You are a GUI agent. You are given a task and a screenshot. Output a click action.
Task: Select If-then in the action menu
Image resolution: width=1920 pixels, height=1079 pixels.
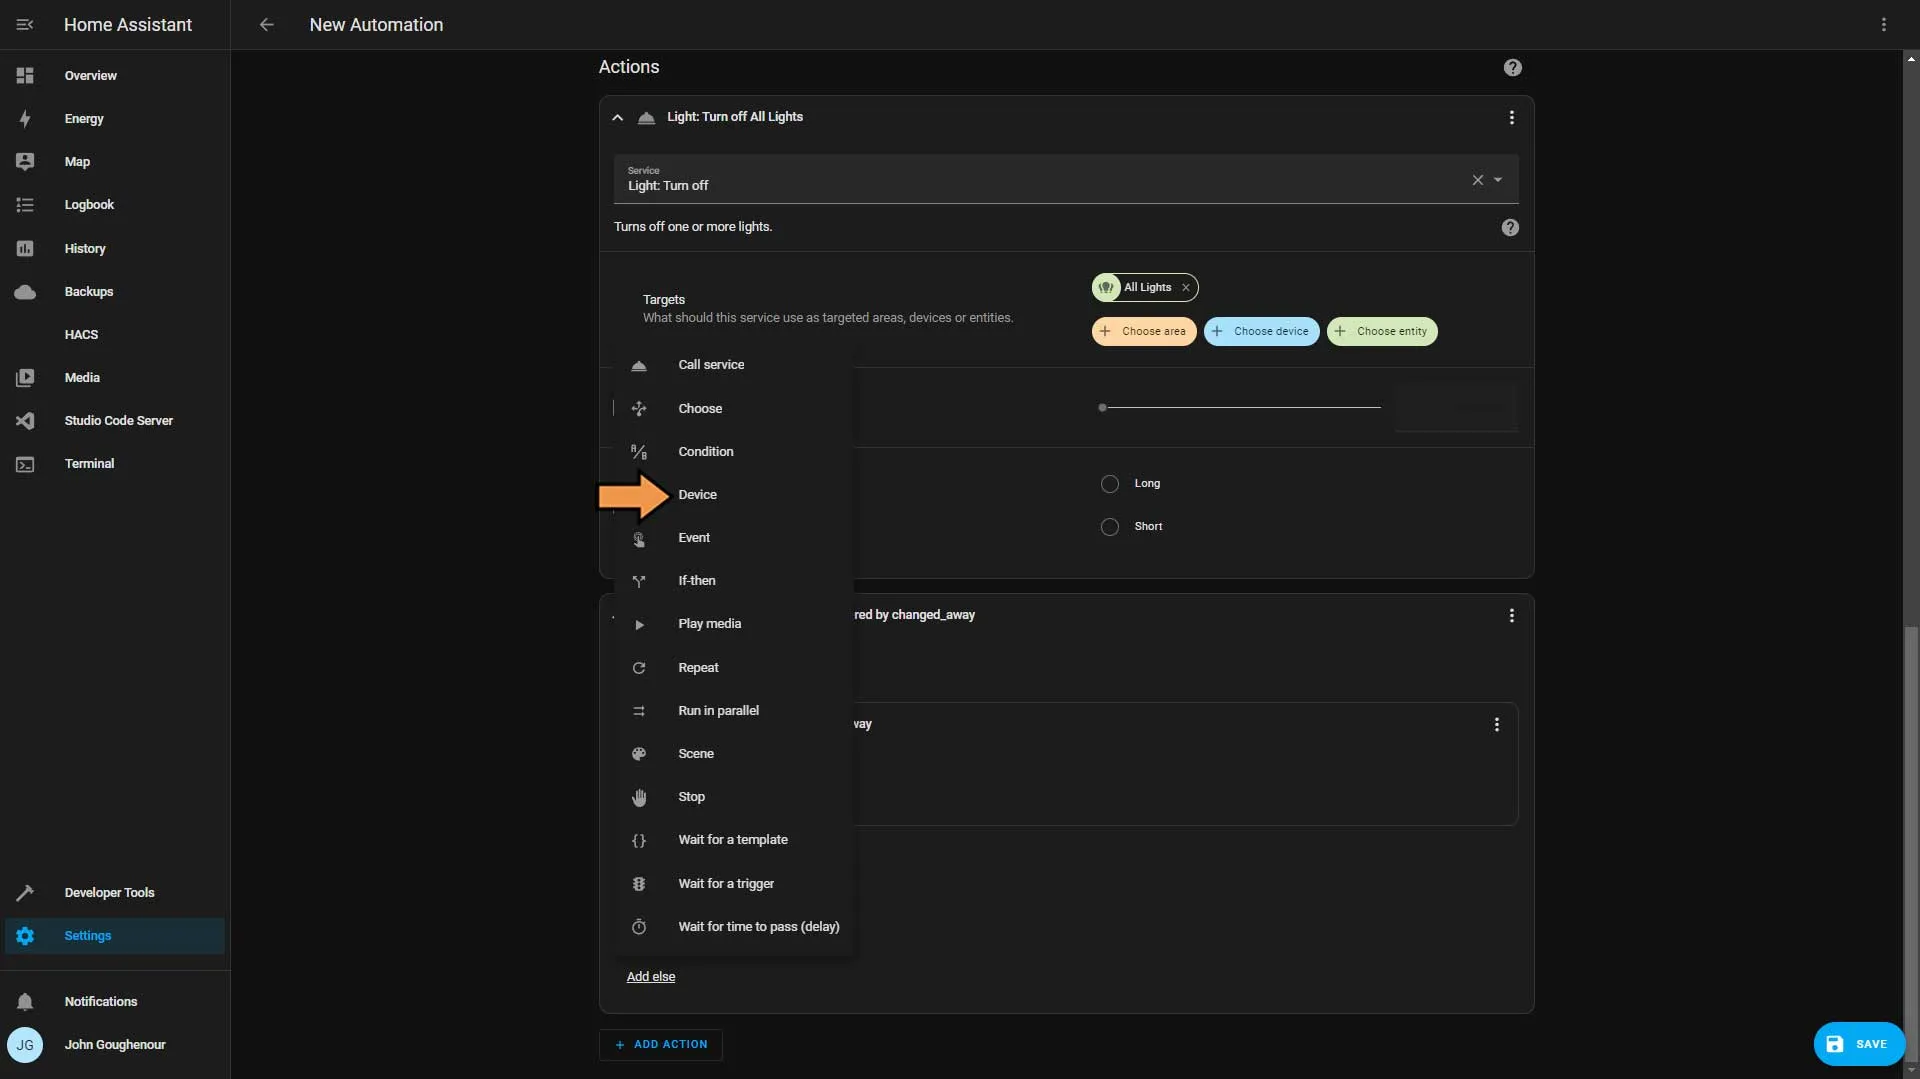click(x=734, y=580)
